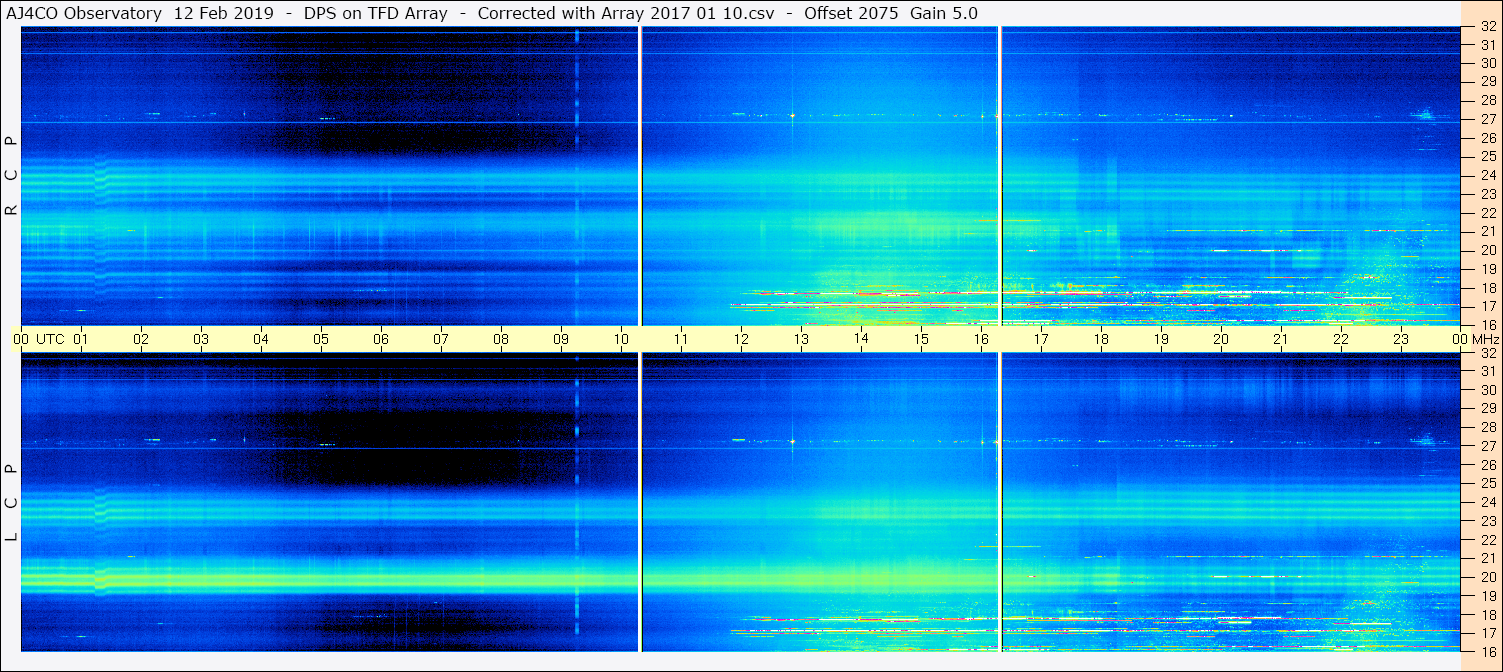This screenshot has width=1503, height=672.
Task: Select the 14 hour time marker
Action: (861, 339)
